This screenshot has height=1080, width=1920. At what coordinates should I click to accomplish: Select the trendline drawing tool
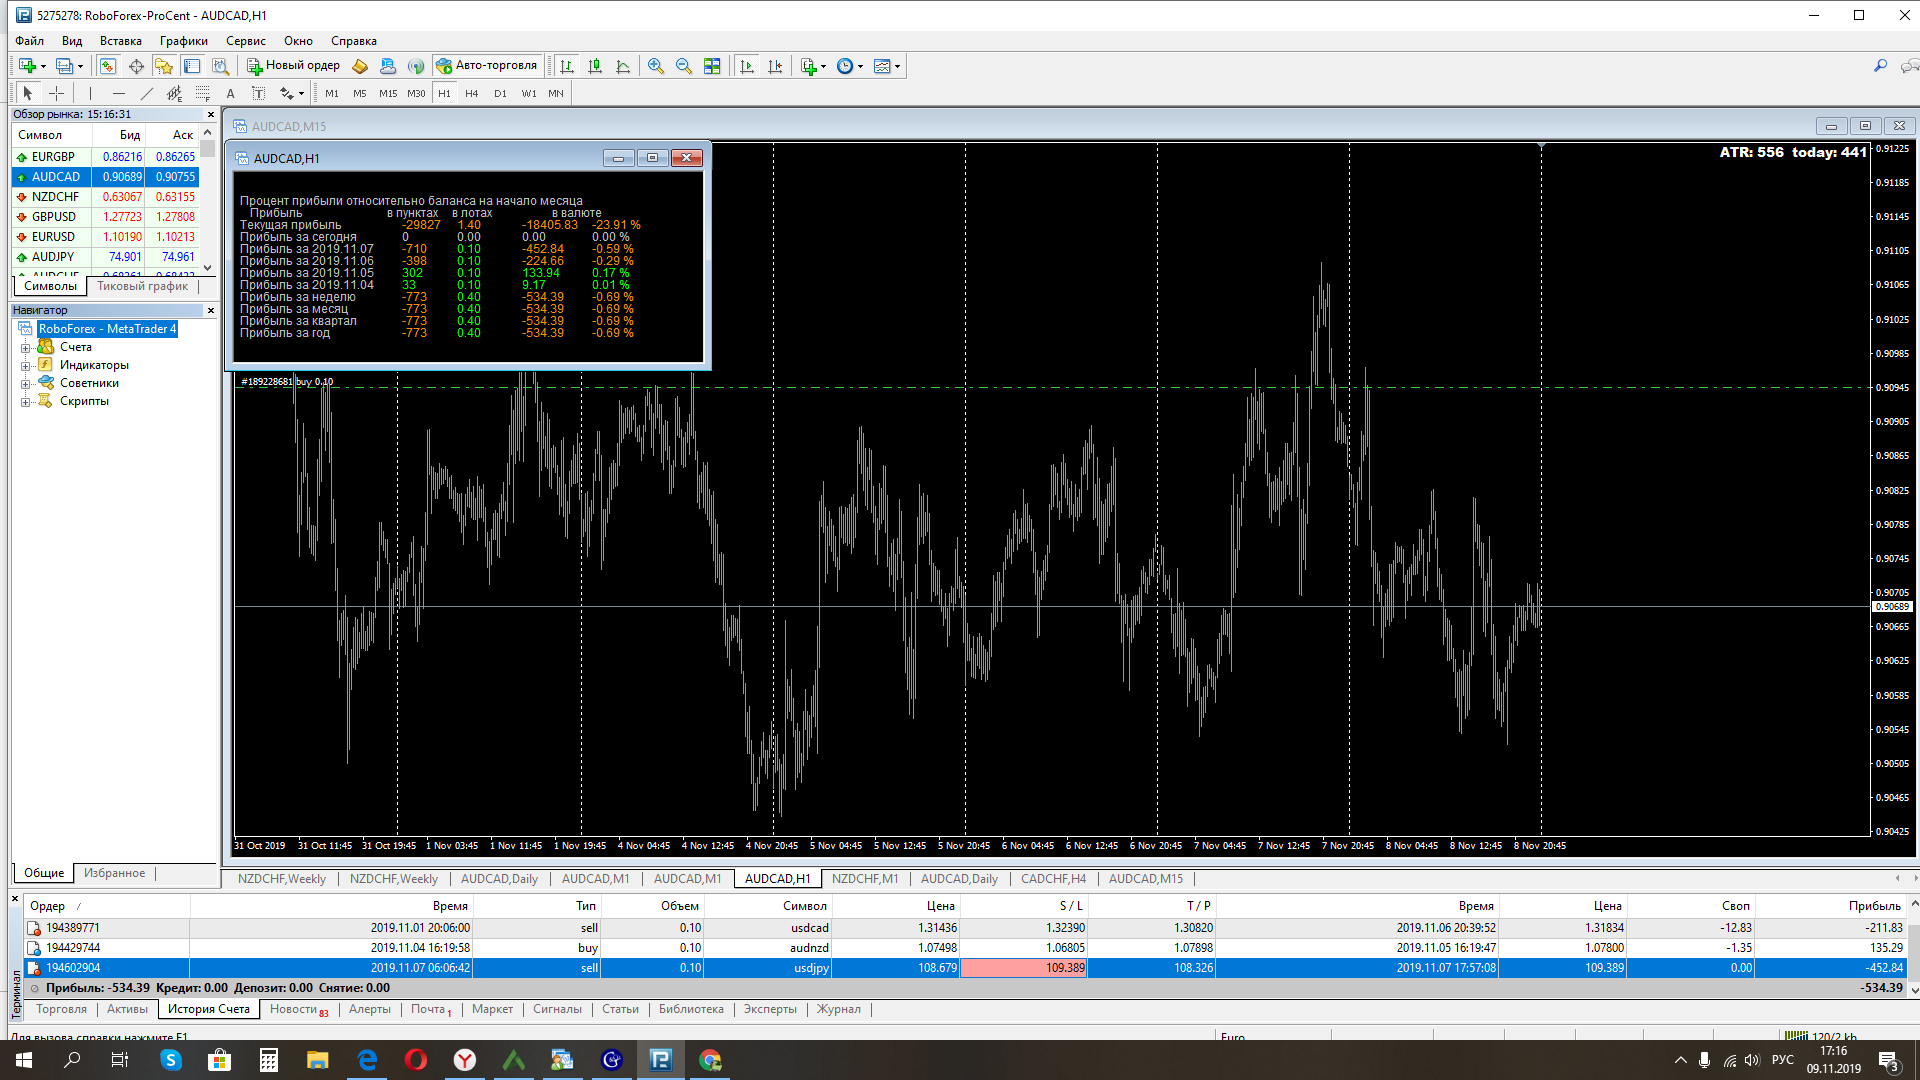click(146, 93)
